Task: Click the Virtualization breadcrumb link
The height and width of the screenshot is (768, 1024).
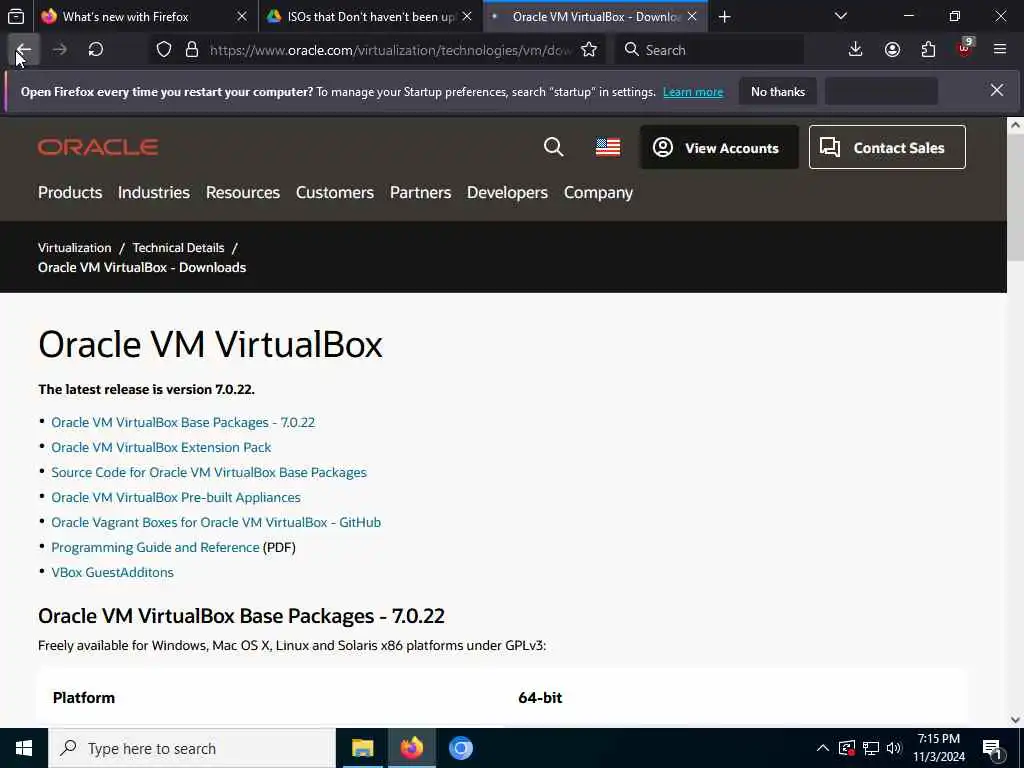Action: coord(74,248)
